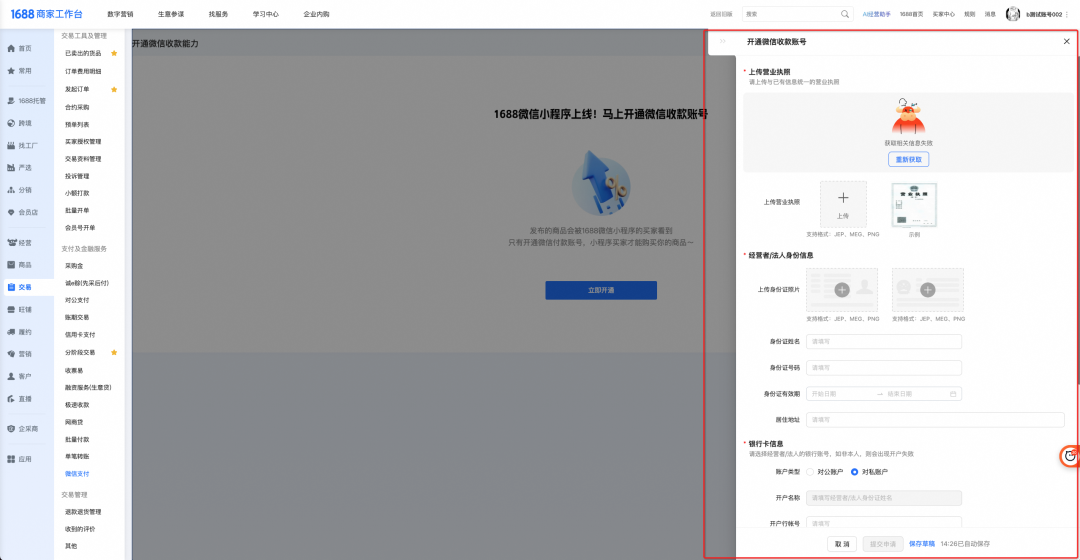Open 履约 truck icon in sidebar
Screen dimensions: 1080x560
click(x=11, y=332)
